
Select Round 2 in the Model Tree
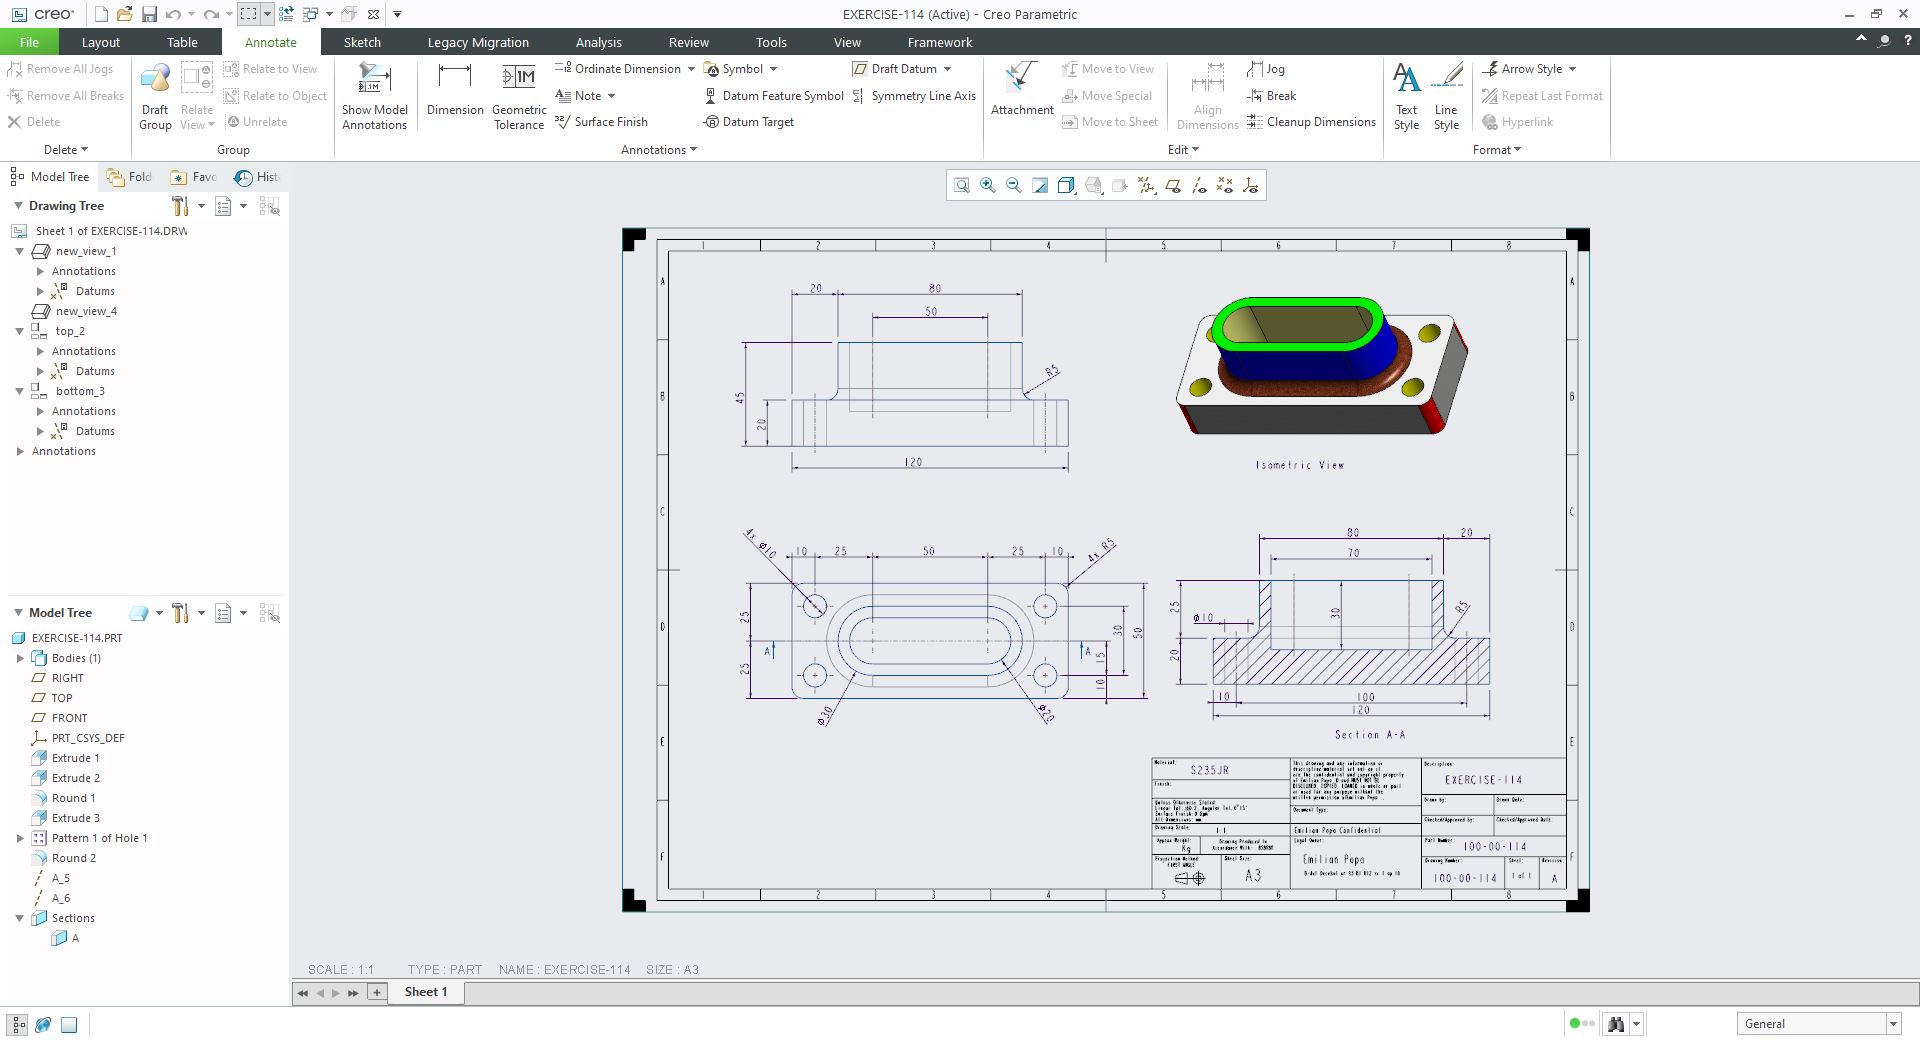tap(63, 858)
